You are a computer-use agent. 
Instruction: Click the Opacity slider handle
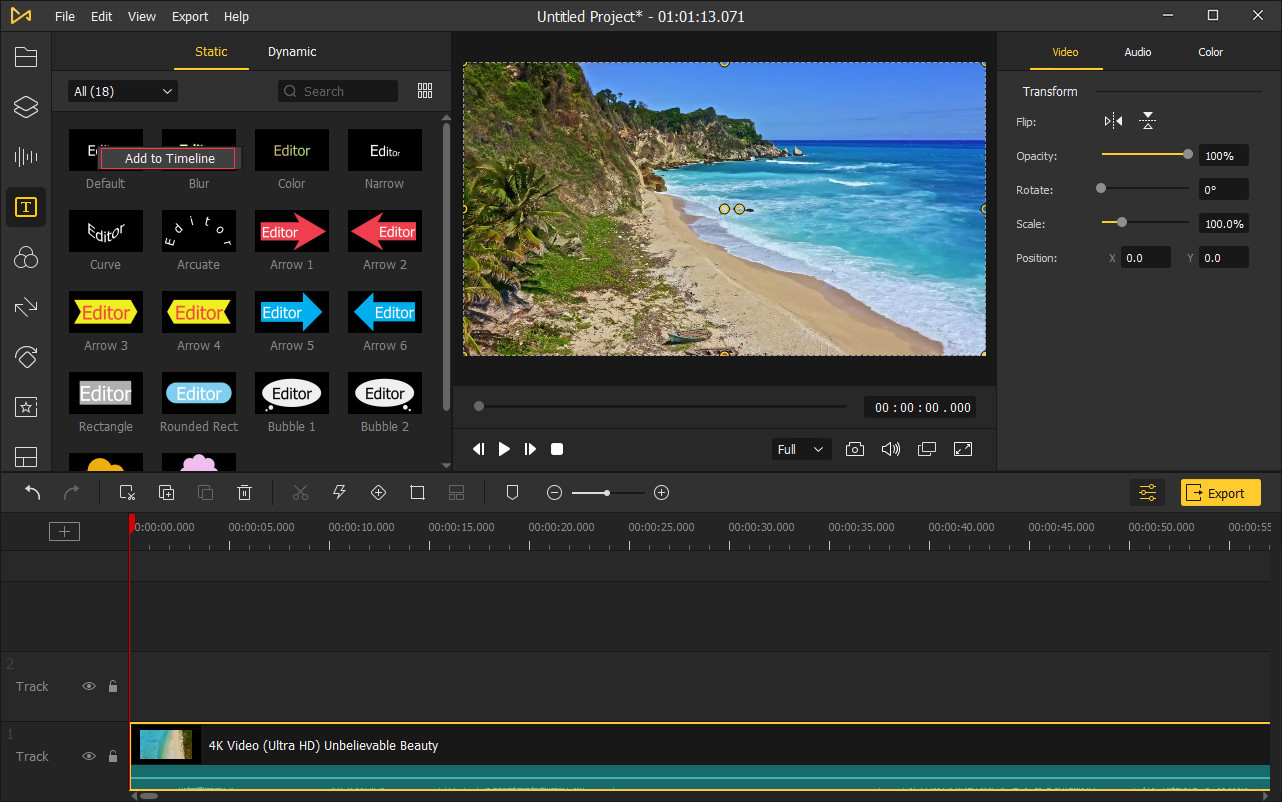(x=1187, y=155)
